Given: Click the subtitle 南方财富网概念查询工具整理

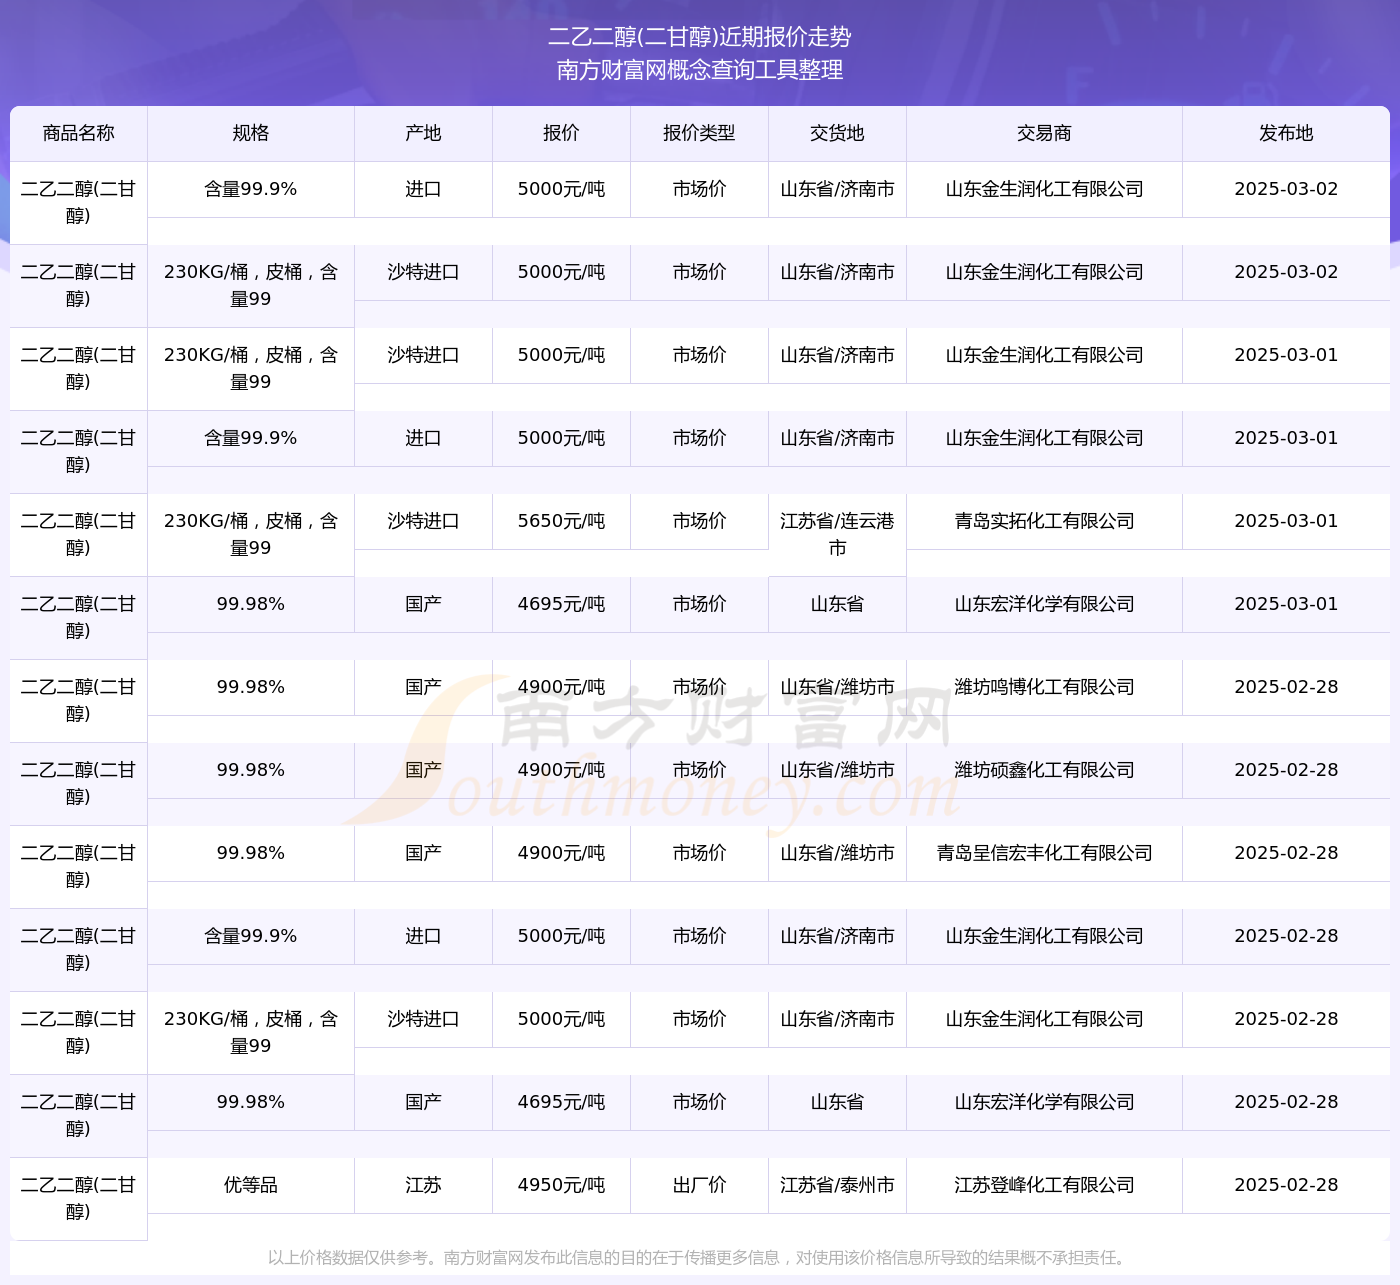Looking at the screenshot, I should (700, 70).
